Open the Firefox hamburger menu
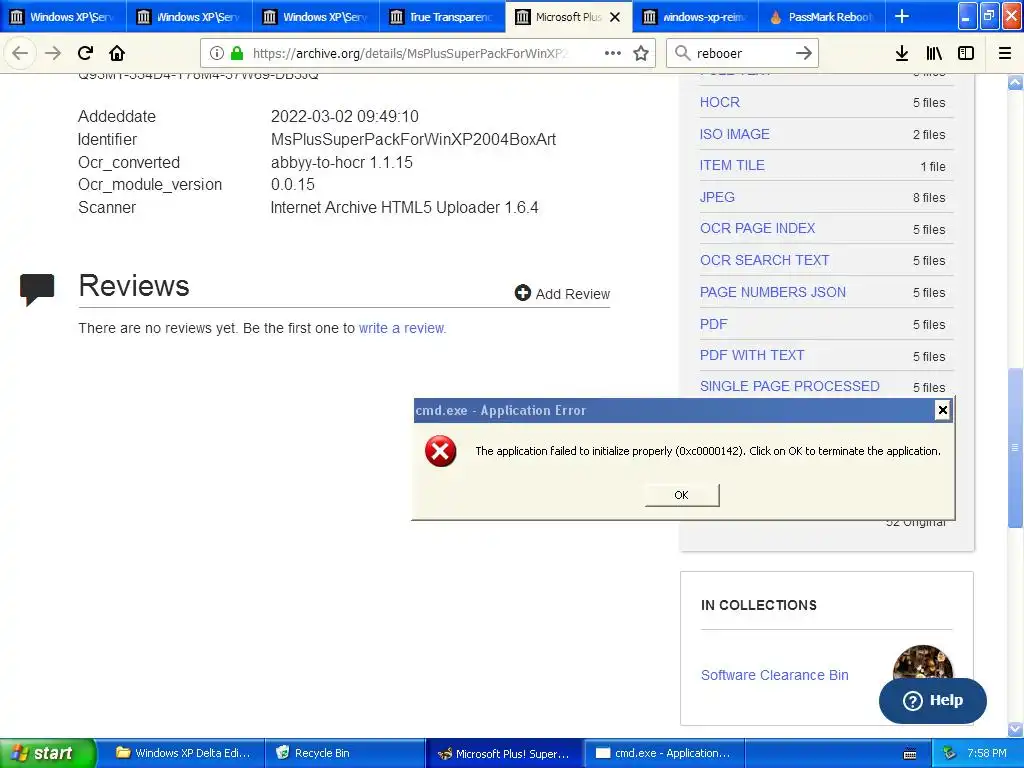Image resolution: width=1024 pixels, height=768 pixels. [1005, 54]
